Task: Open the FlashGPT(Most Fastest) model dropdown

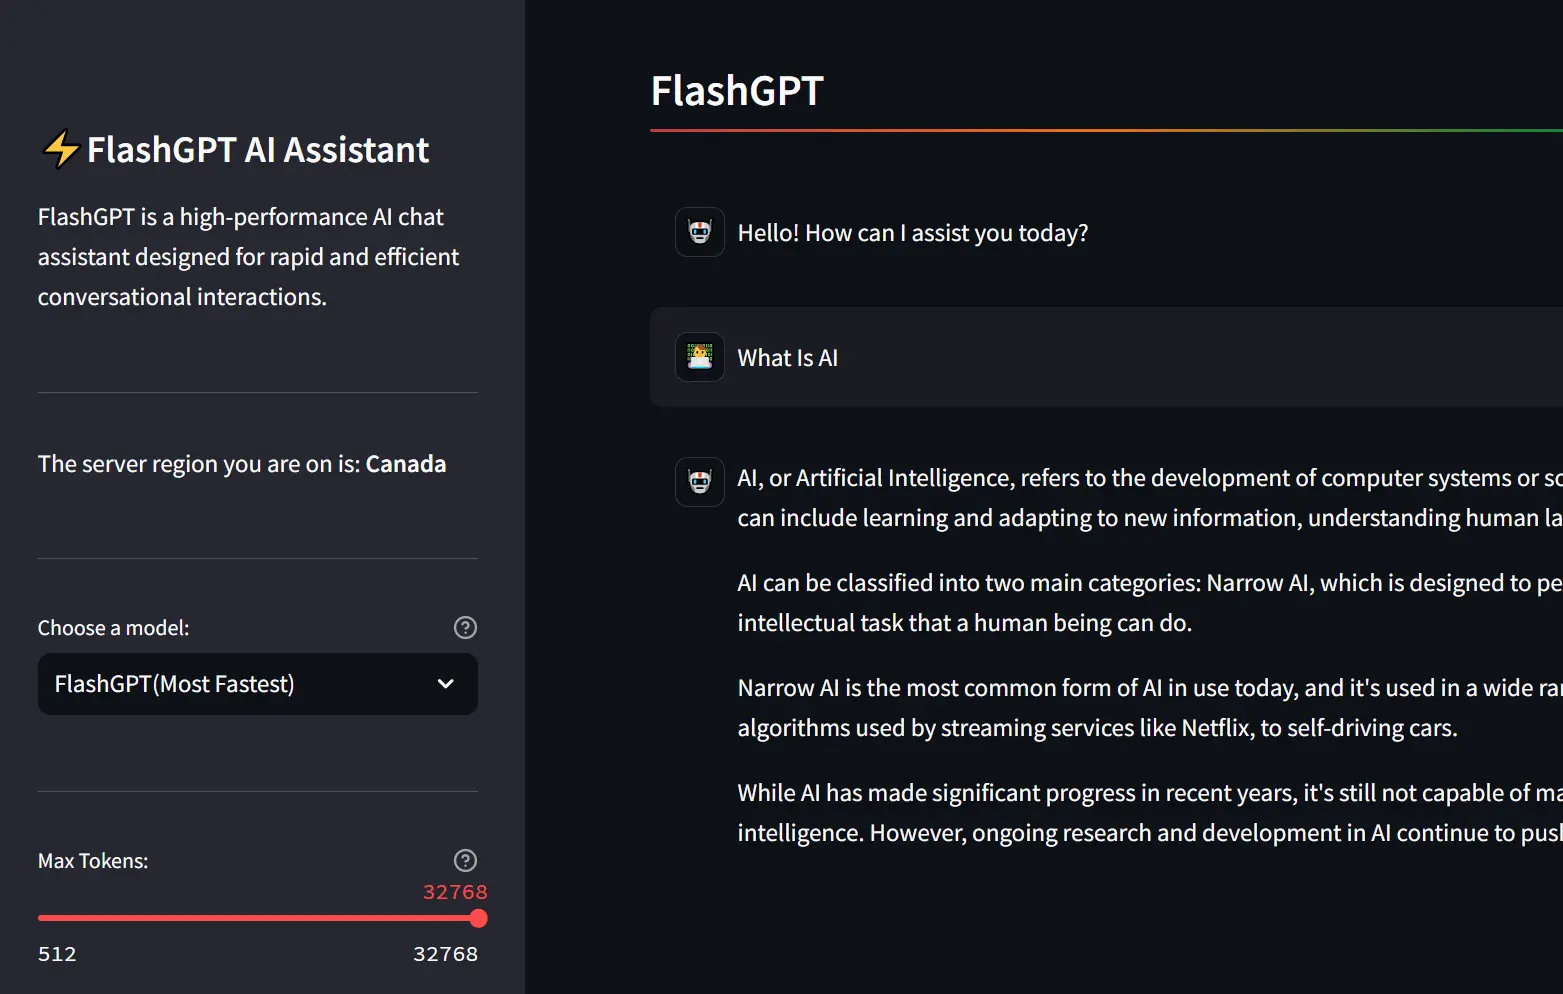Action: pyautogui.click(x=257, y=684)
